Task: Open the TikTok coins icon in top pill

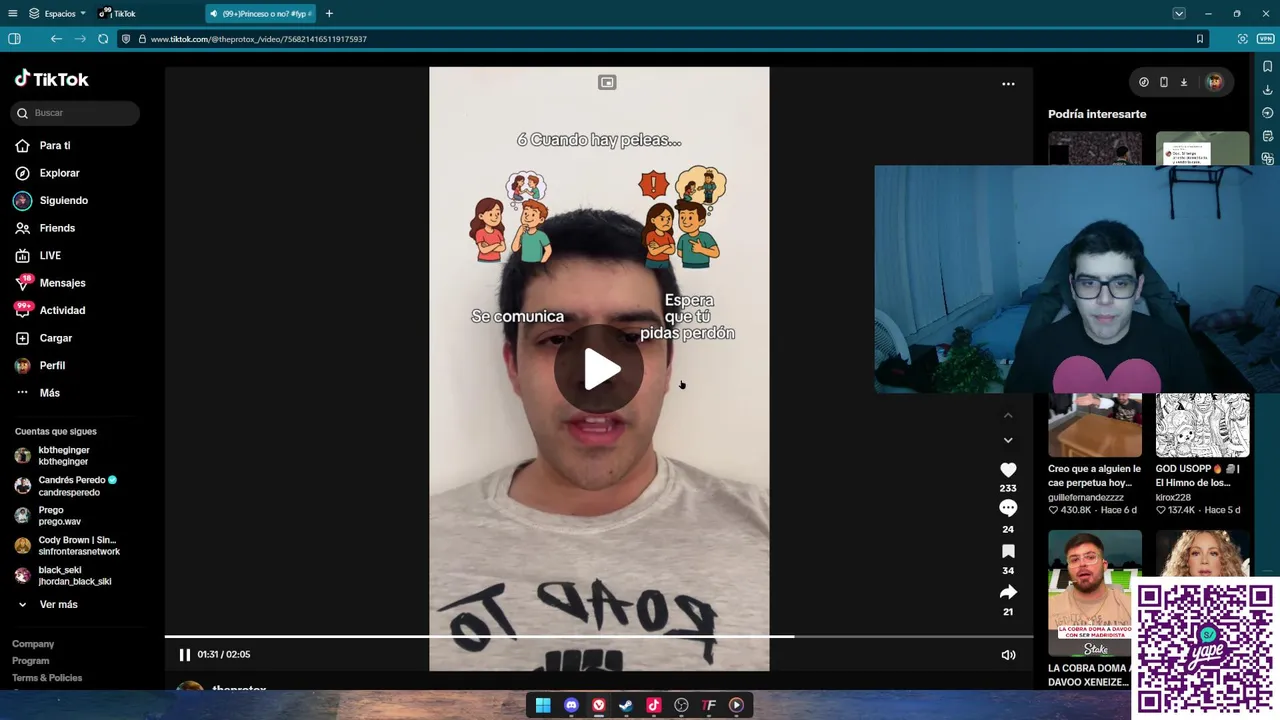Action: click(x=1144, y=82)
